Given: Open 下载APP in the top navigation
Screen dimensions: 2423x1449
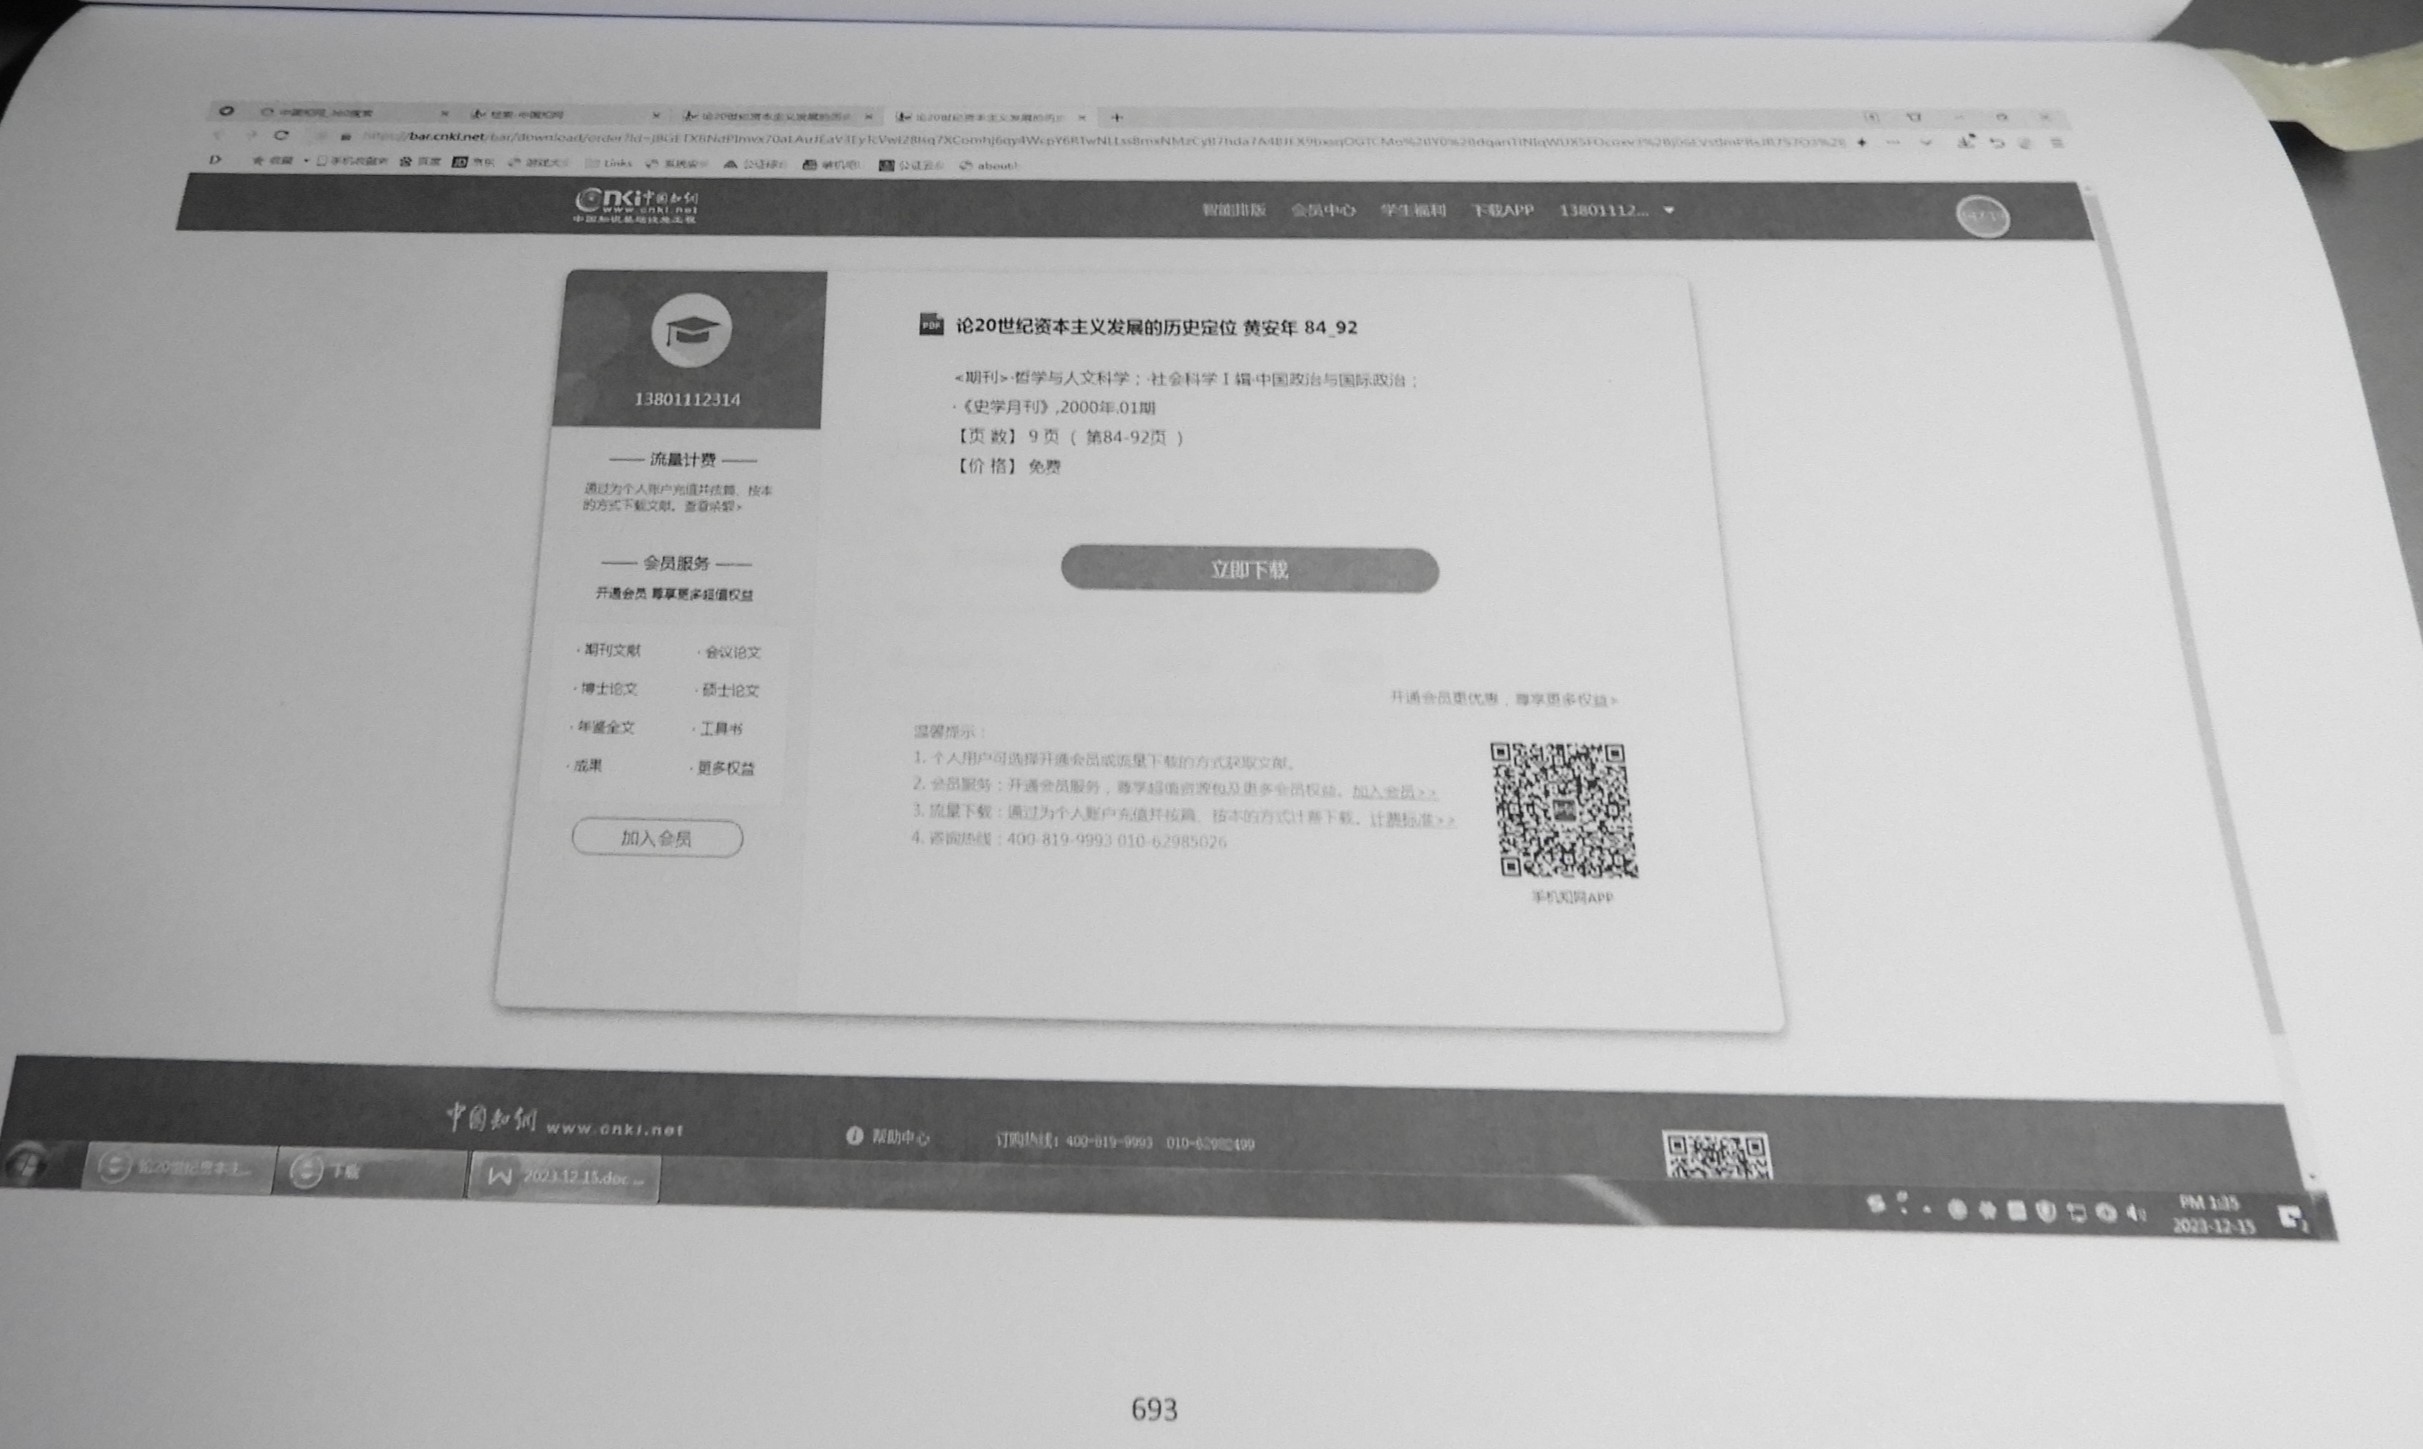Looking at the screenshot, I should click(x=1501, y=210).
